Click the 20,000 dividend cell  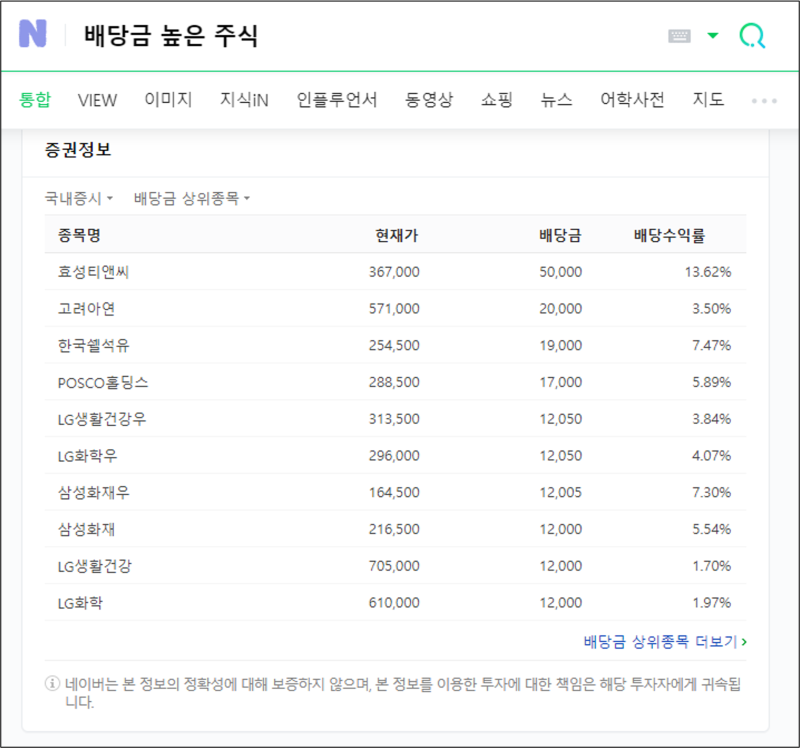[560, 308]
